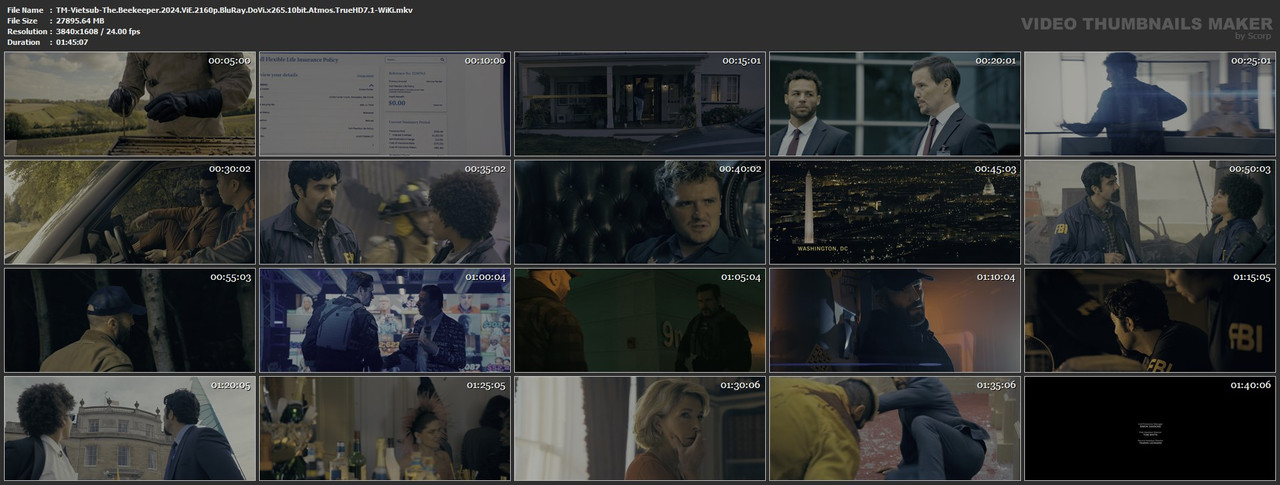Select the thumbnail at 00:40:02
1280x485 pixels.
(x=639, y=212)
